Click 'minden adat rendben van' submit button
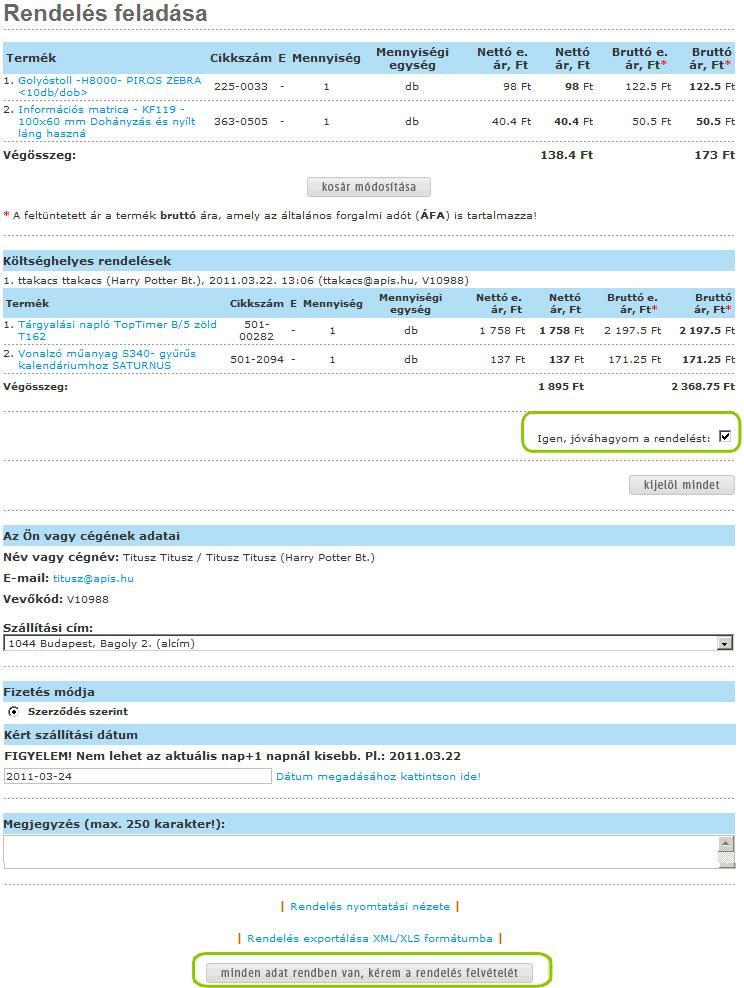This screenshot has width=744, height=988. pos(369,973)
